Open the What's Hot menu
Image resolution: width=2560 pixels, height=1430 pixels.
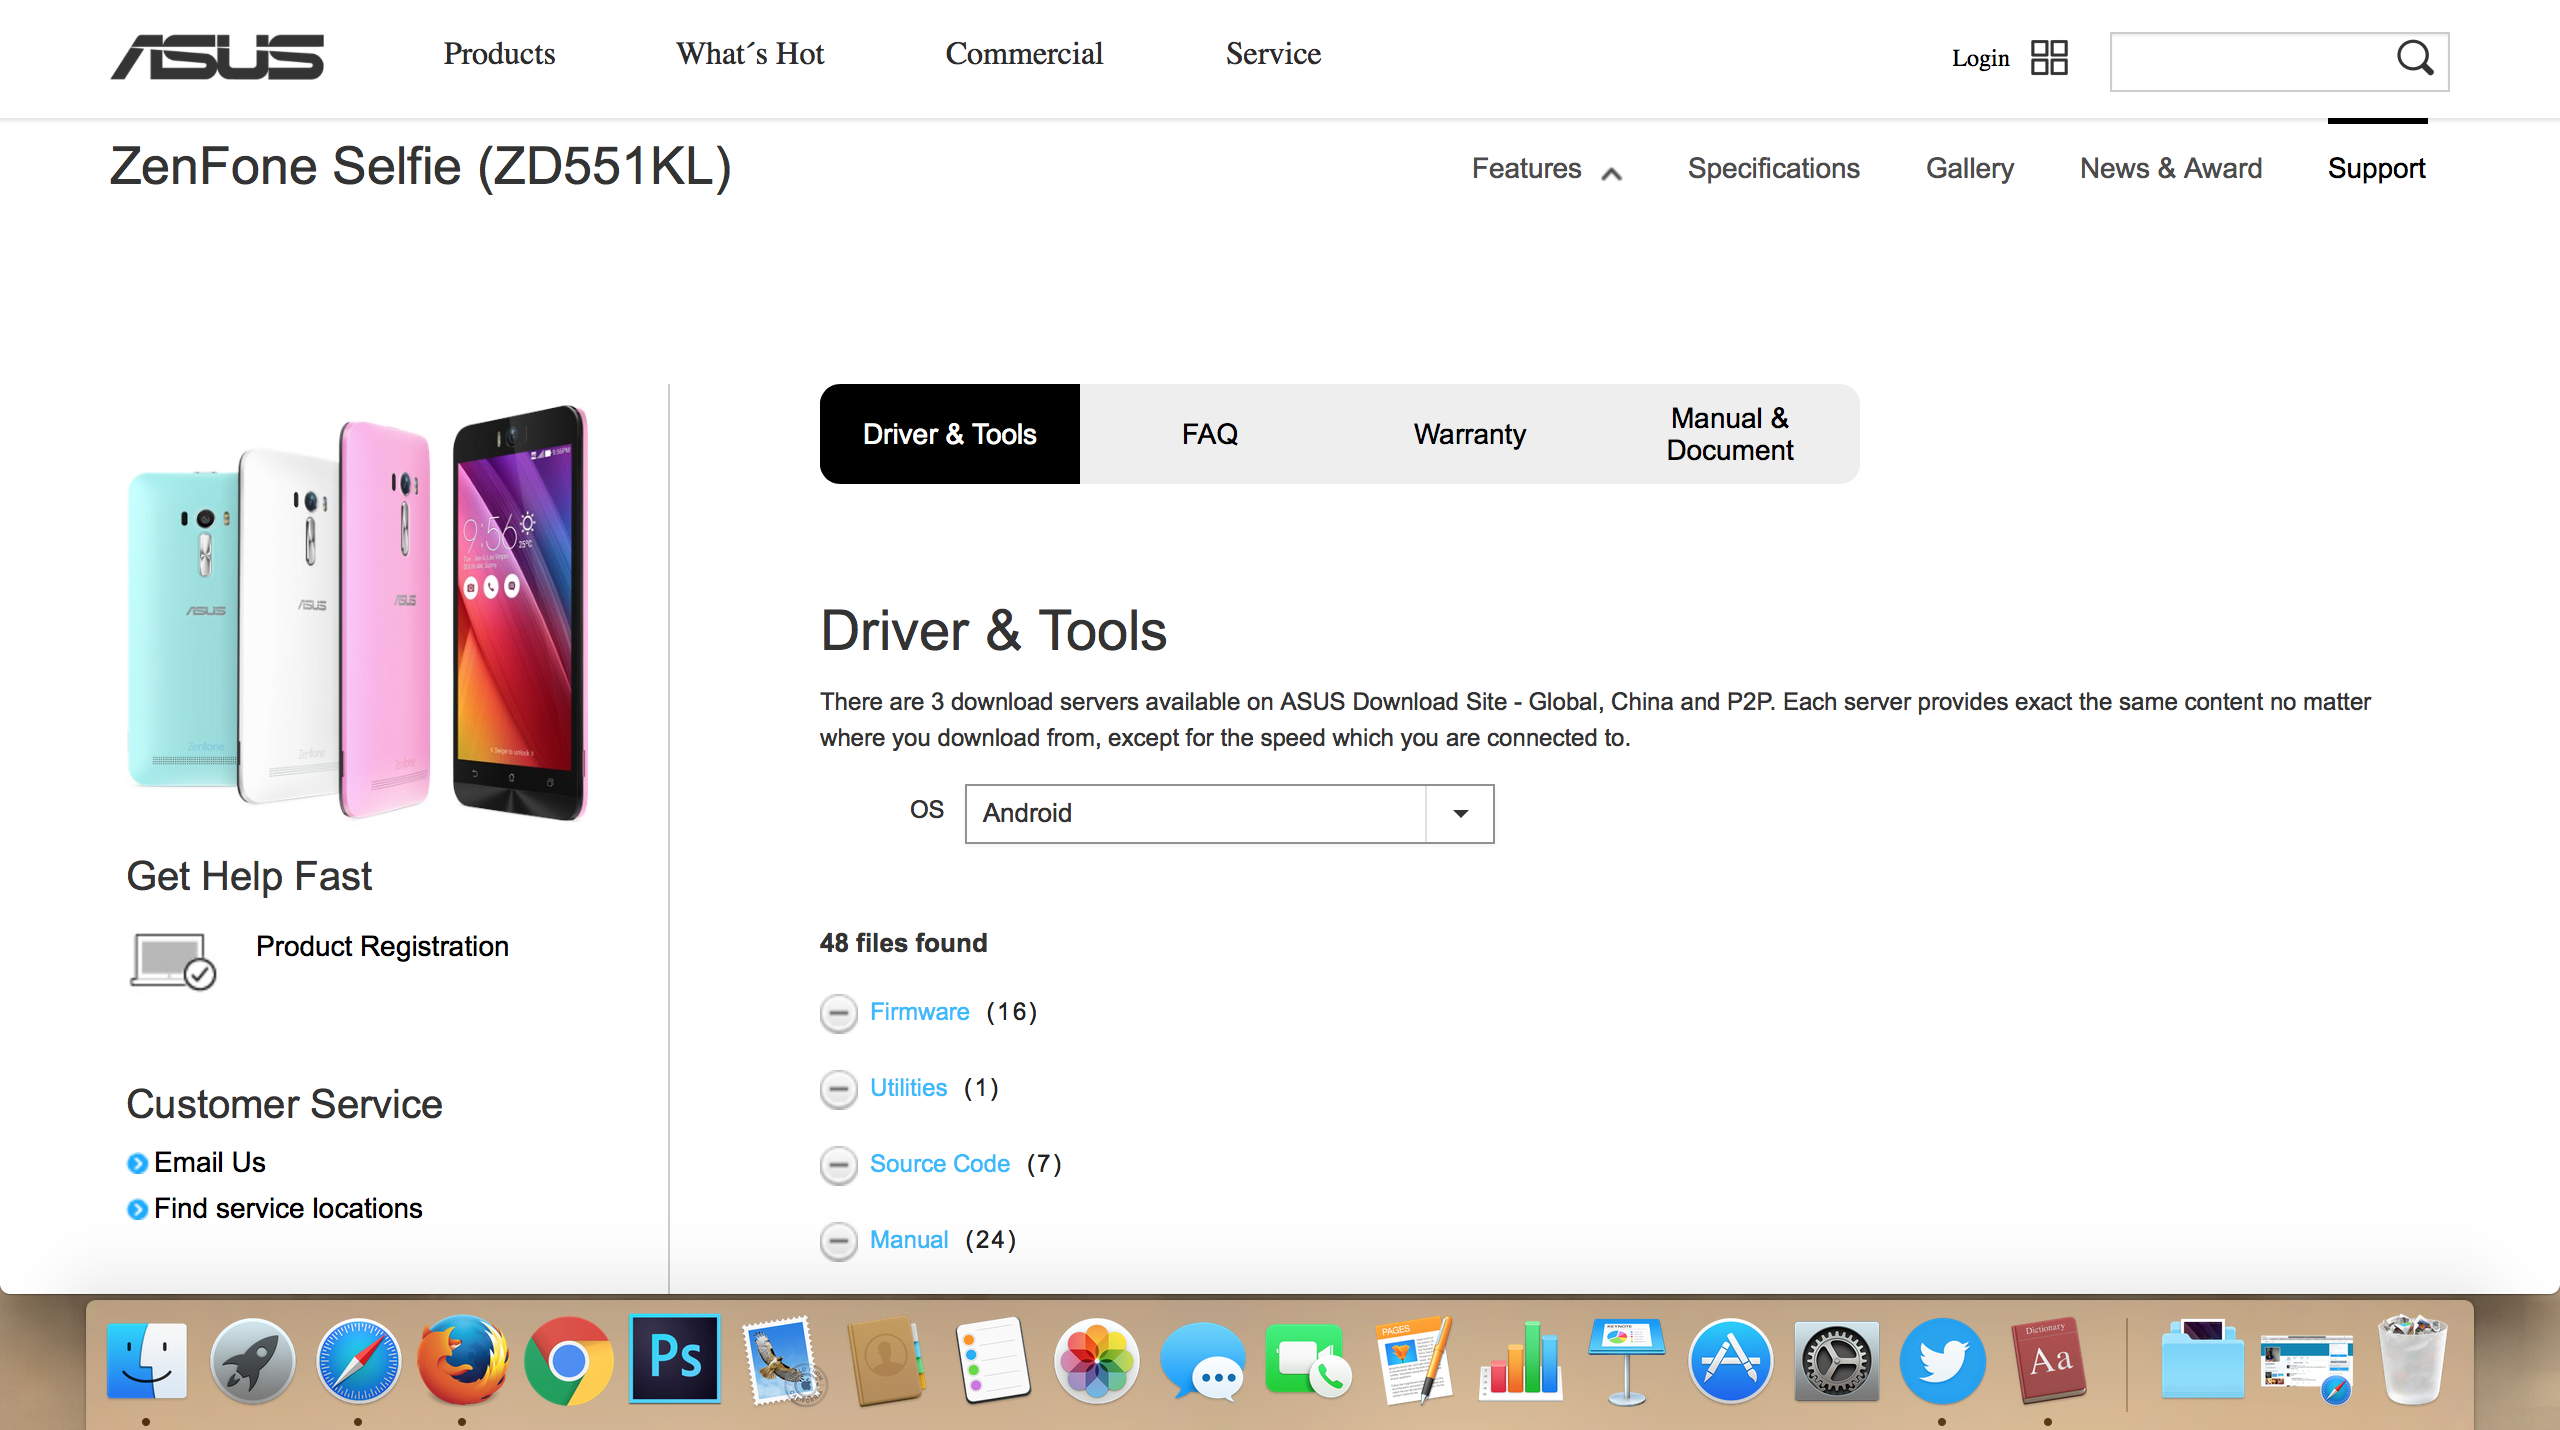750,53
